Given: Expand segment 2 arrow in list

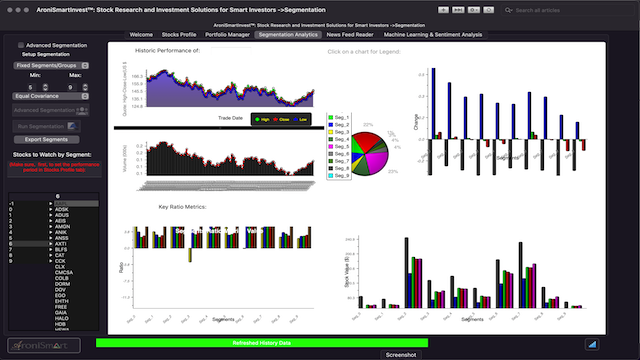Looking at the screenshot, I should click(51, 220).
